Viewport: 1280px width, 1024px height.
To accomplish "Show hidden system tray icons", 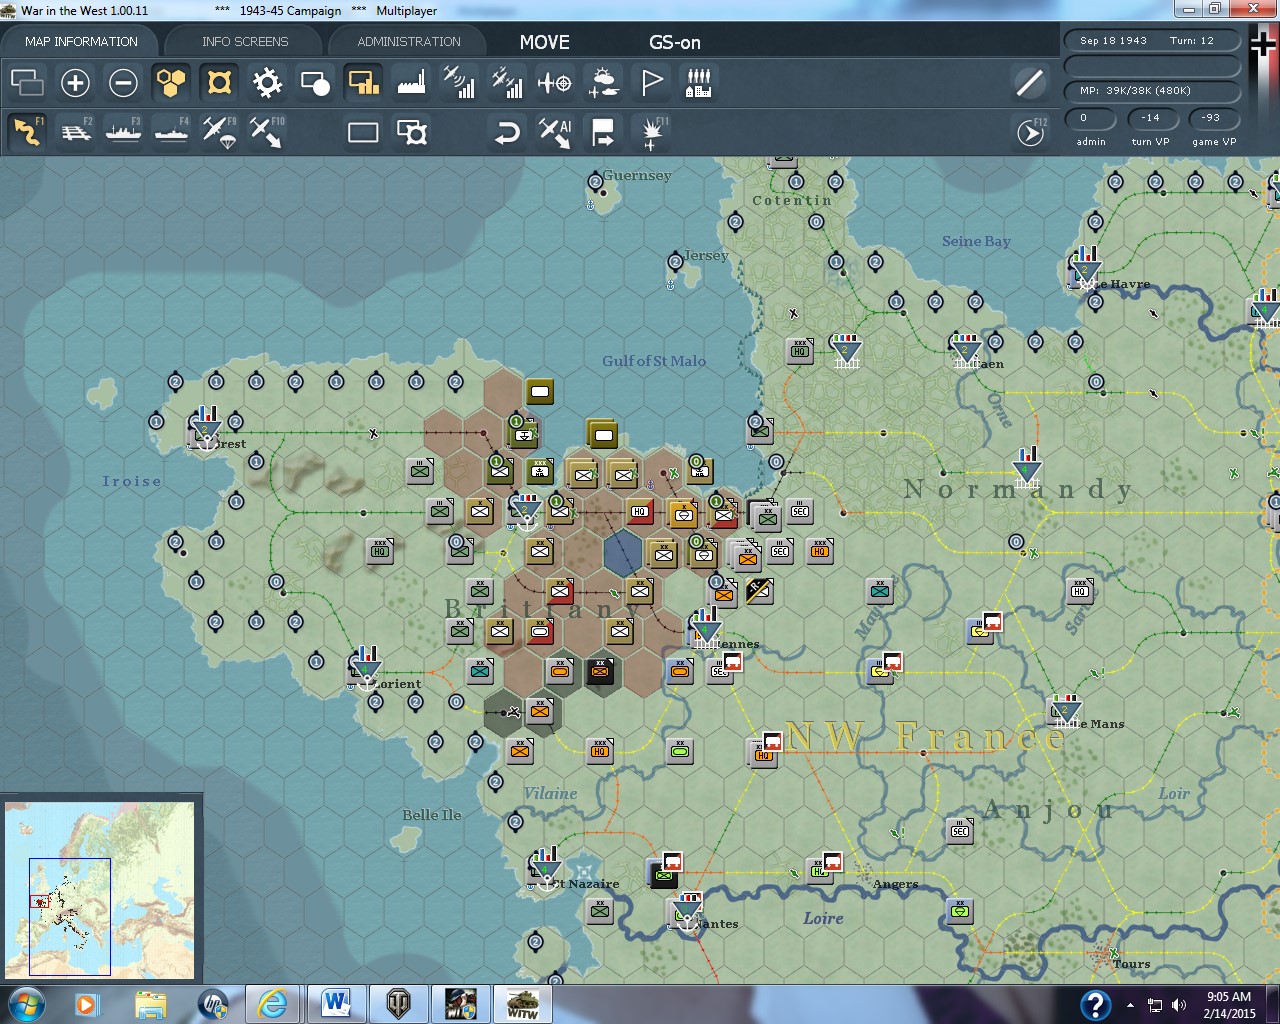I will (1130, 1004).
